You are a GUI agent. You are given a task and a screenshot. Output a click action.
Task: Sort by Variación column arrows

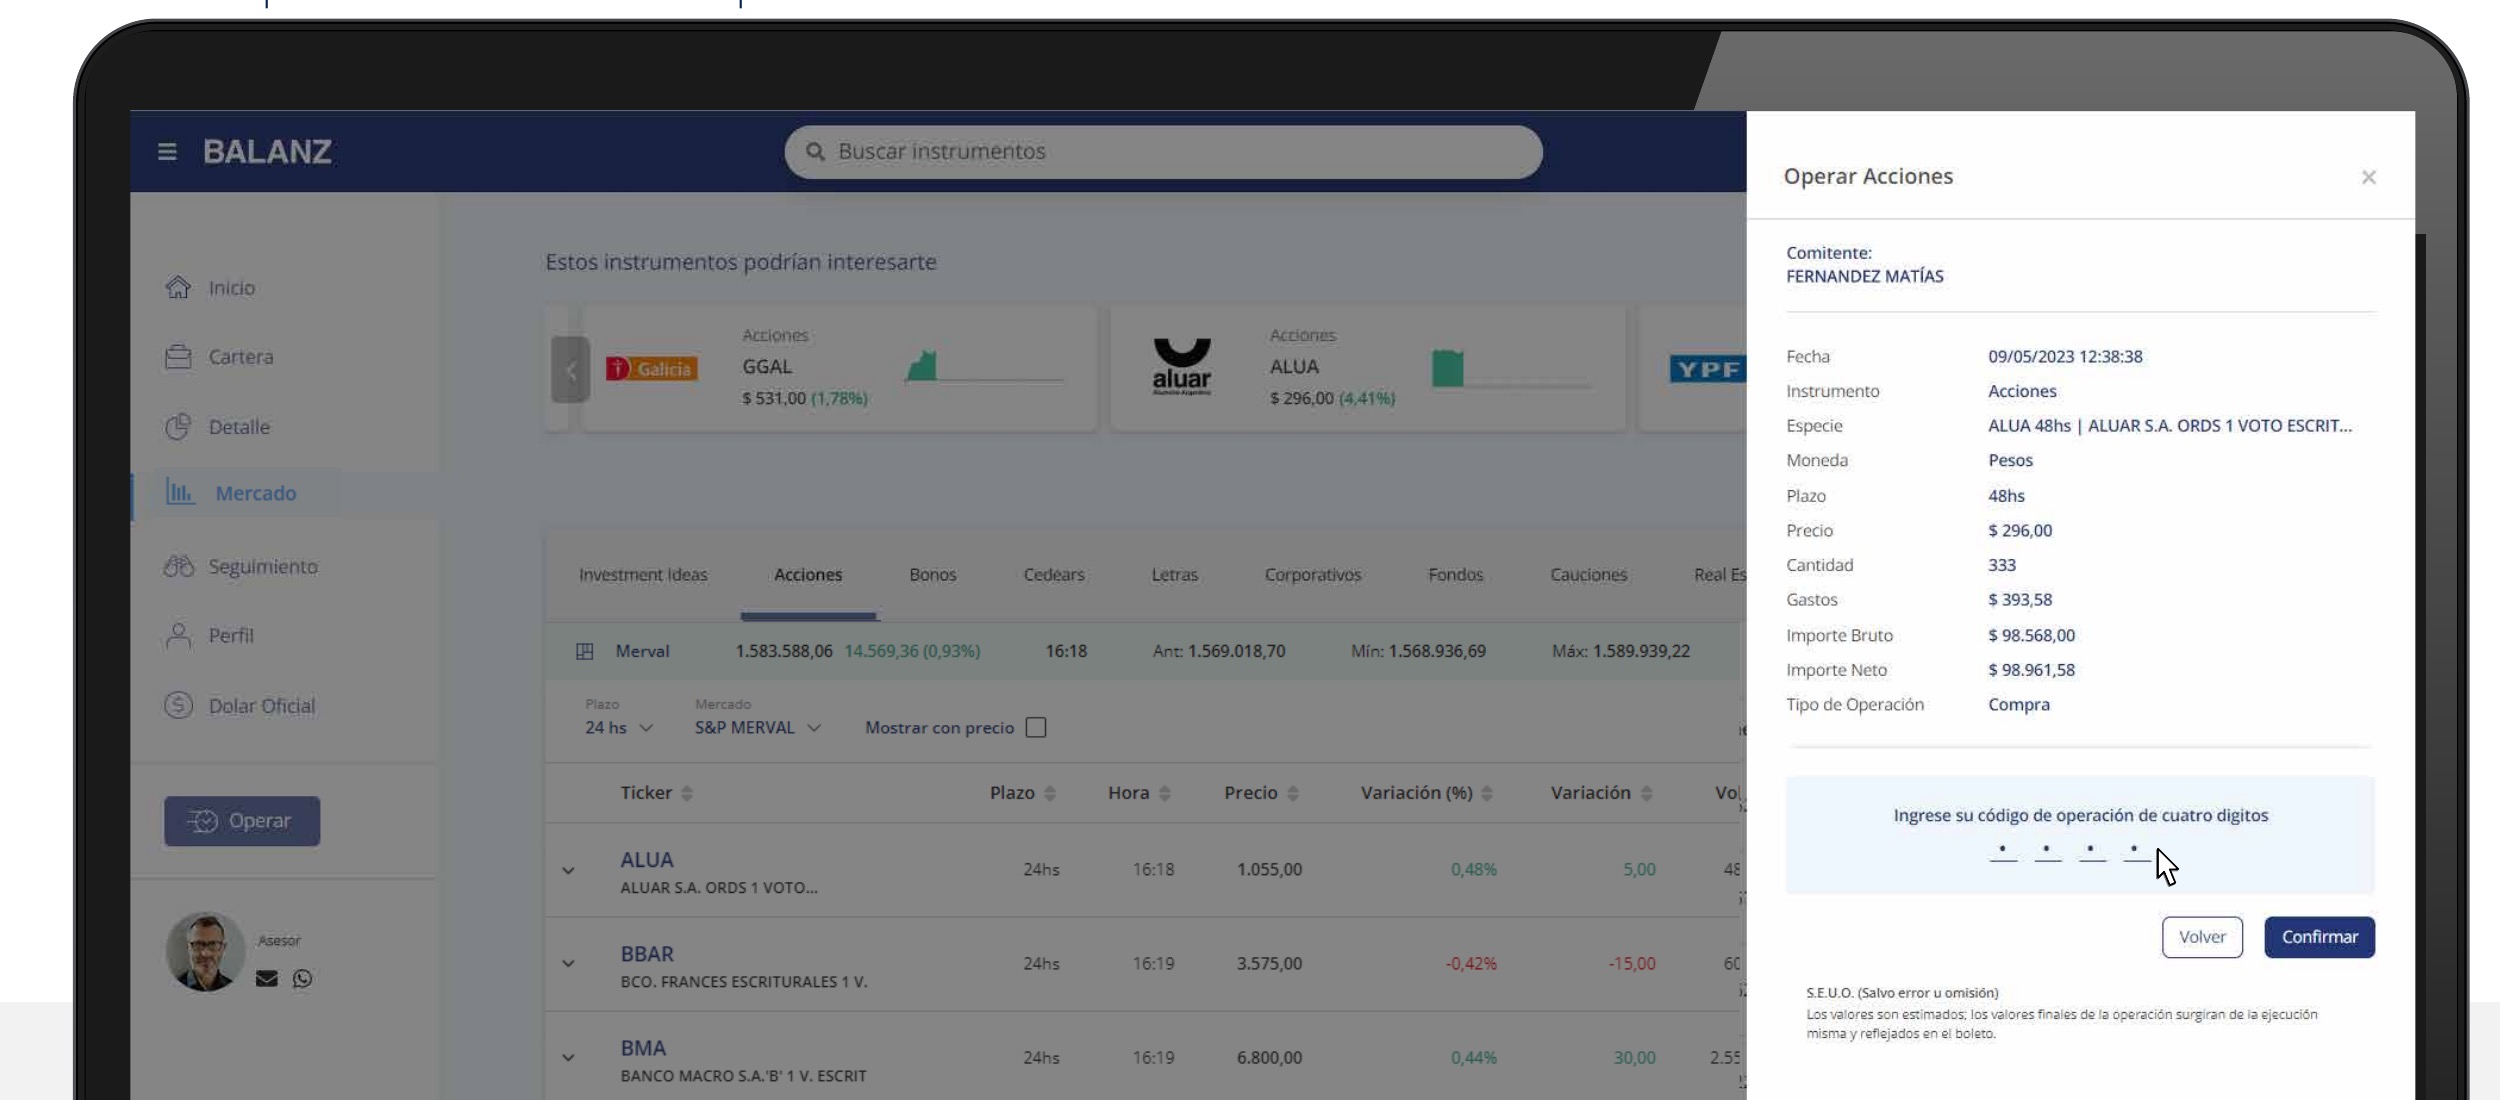pyautogui.click(x=1646, y=794)
